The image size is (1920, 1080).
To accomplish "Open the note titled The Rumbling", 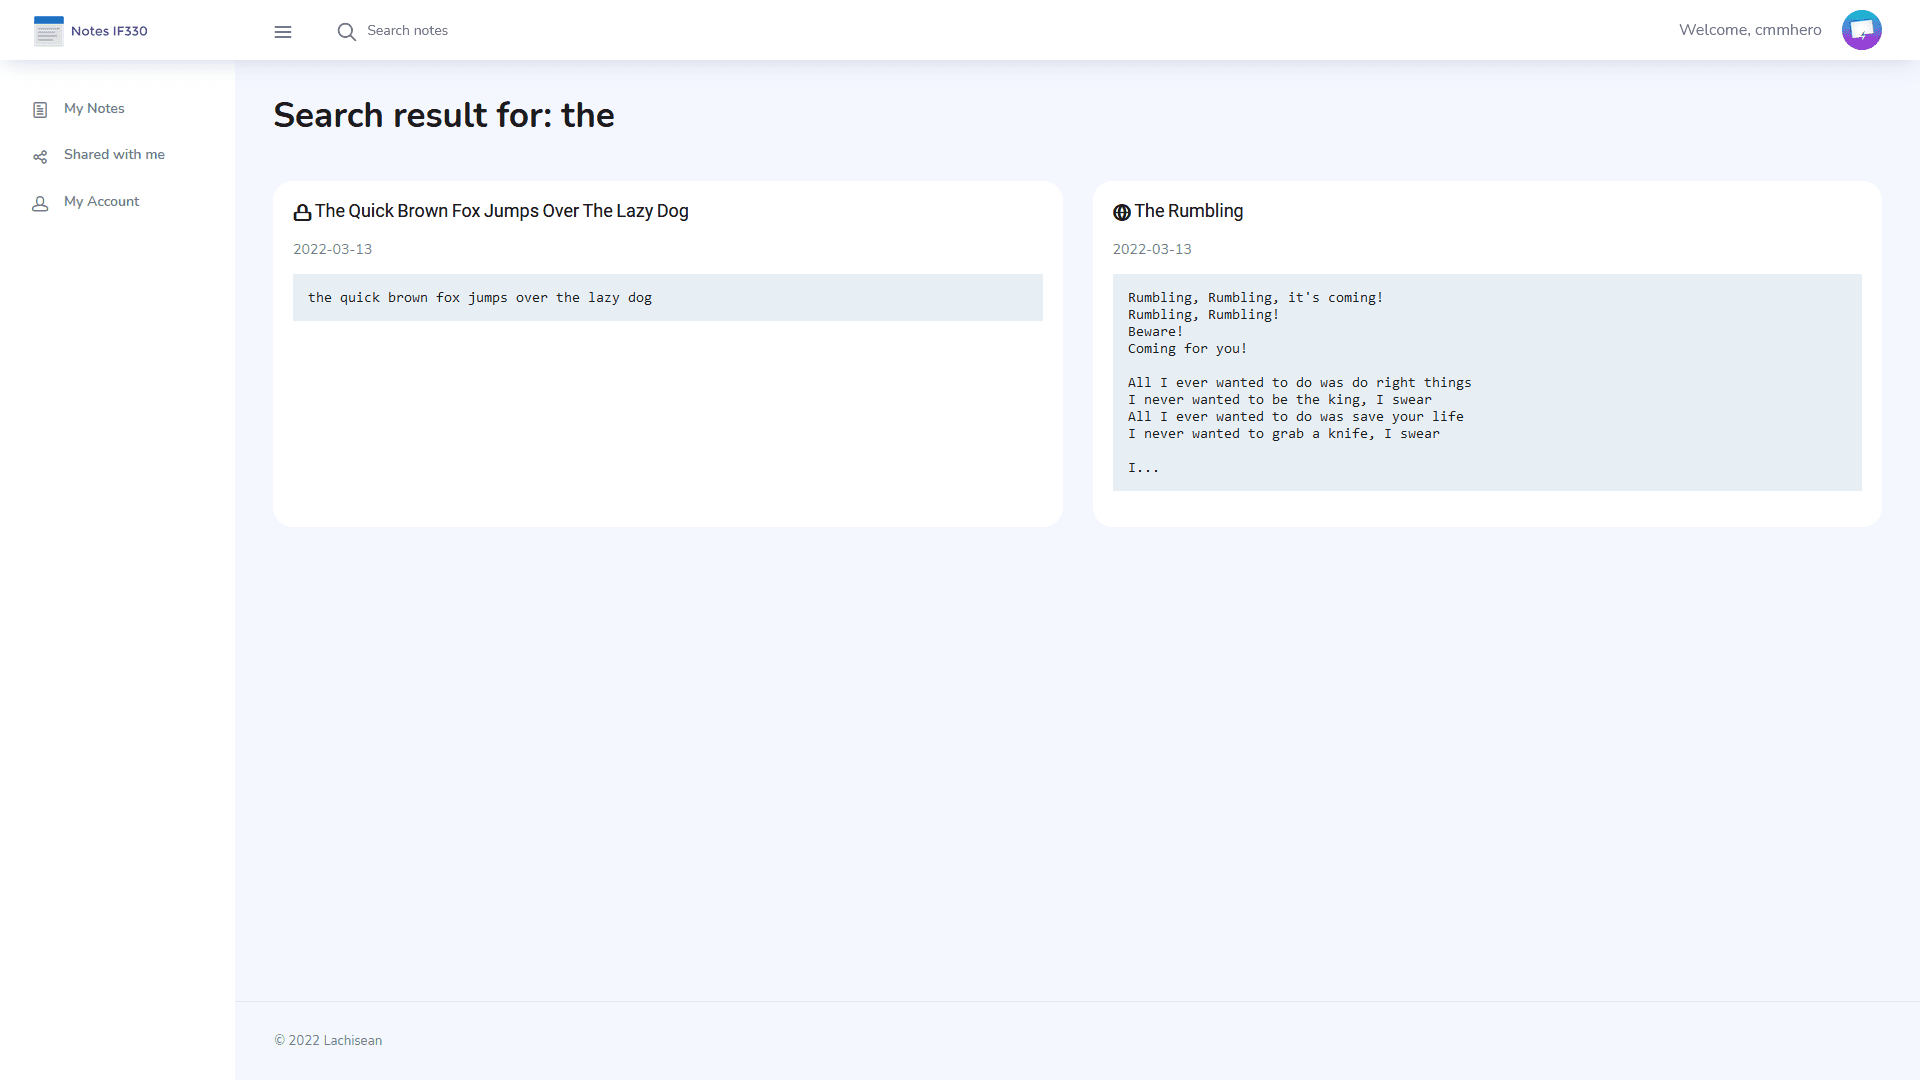I will 1188,211.
